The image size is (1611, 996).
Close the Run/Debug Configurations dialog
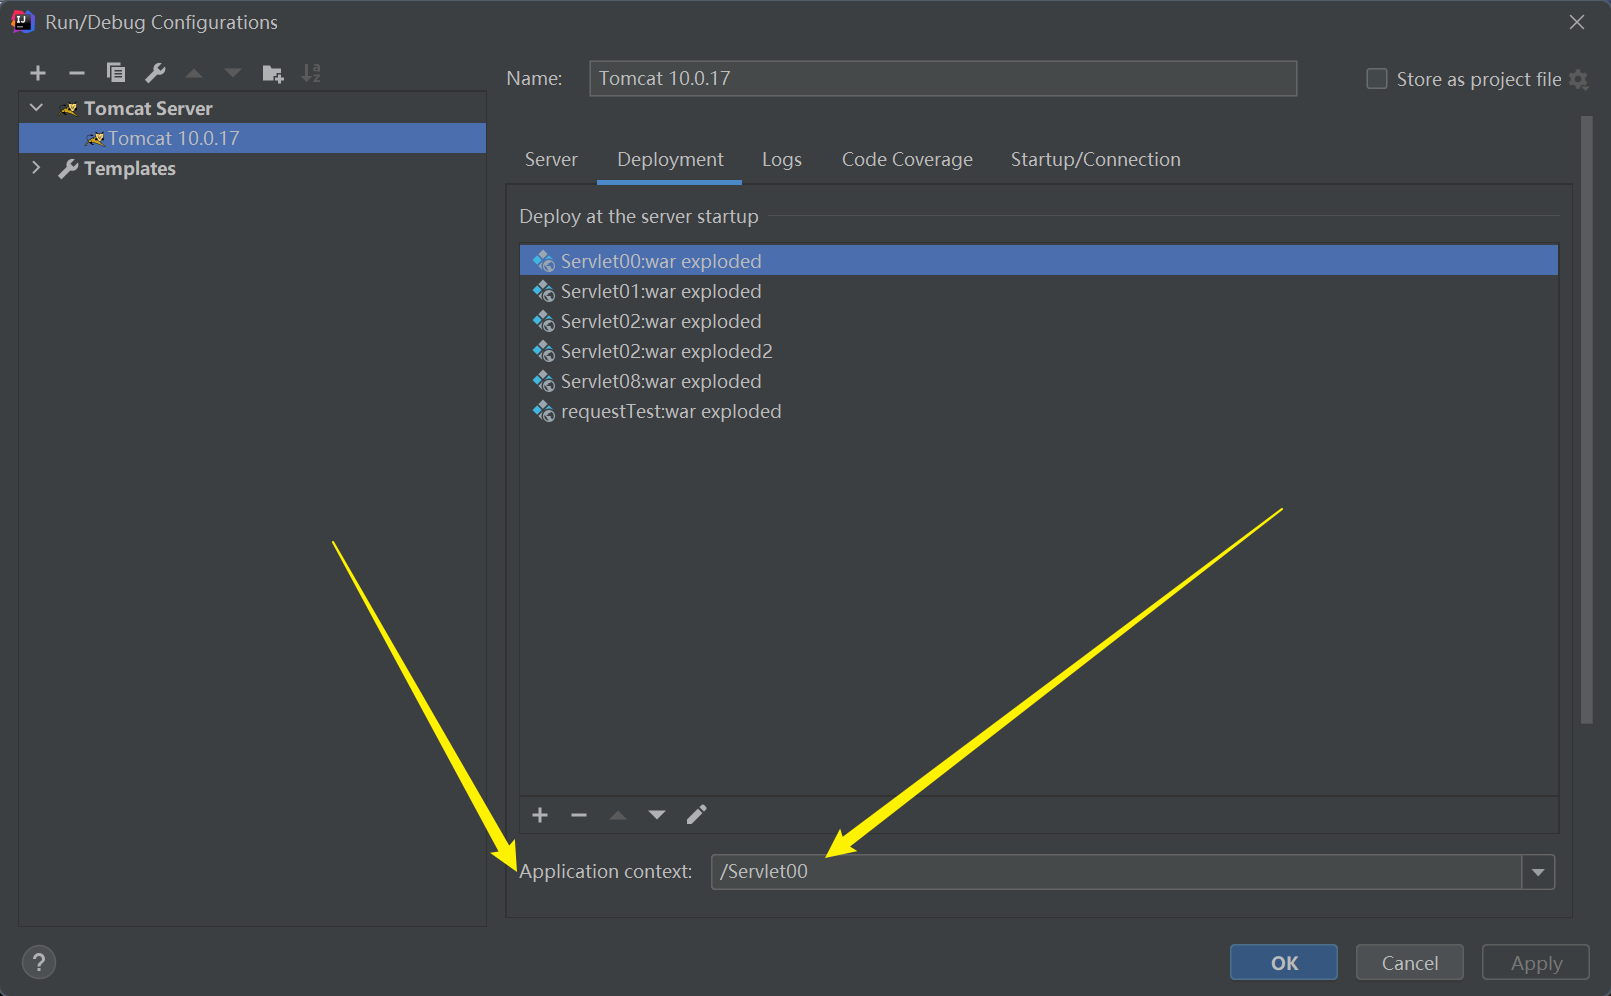click(x=1577, y=22)
